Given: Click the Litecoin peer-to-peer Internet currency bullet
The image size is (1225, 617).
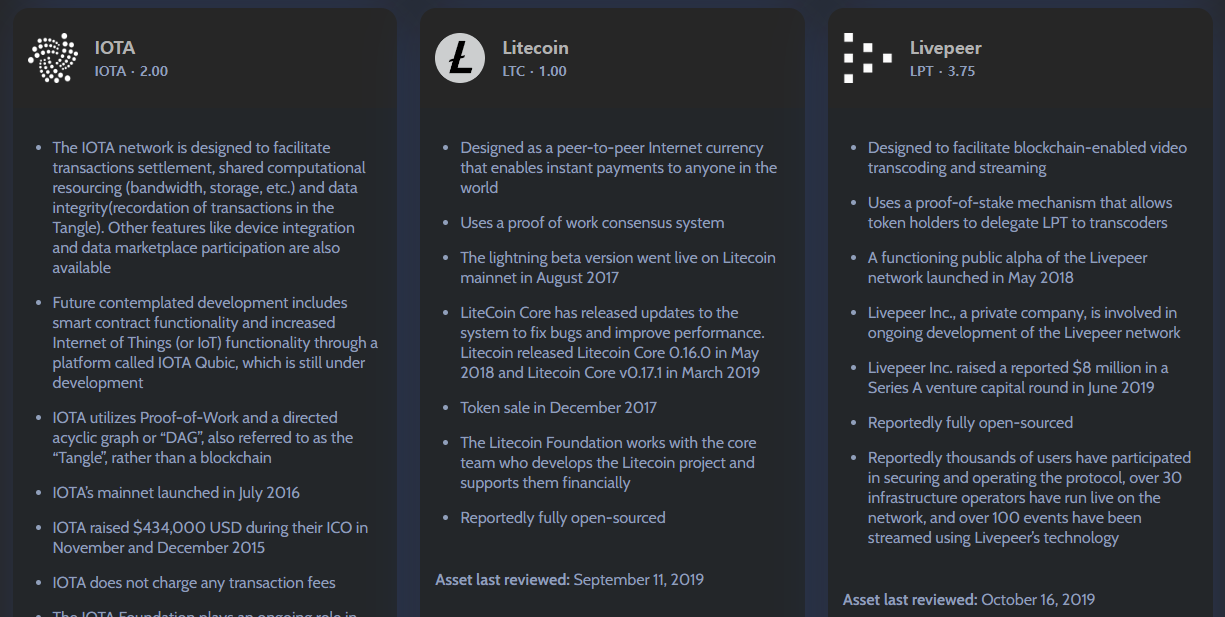Looking at the screenshot, I should 619,168.
